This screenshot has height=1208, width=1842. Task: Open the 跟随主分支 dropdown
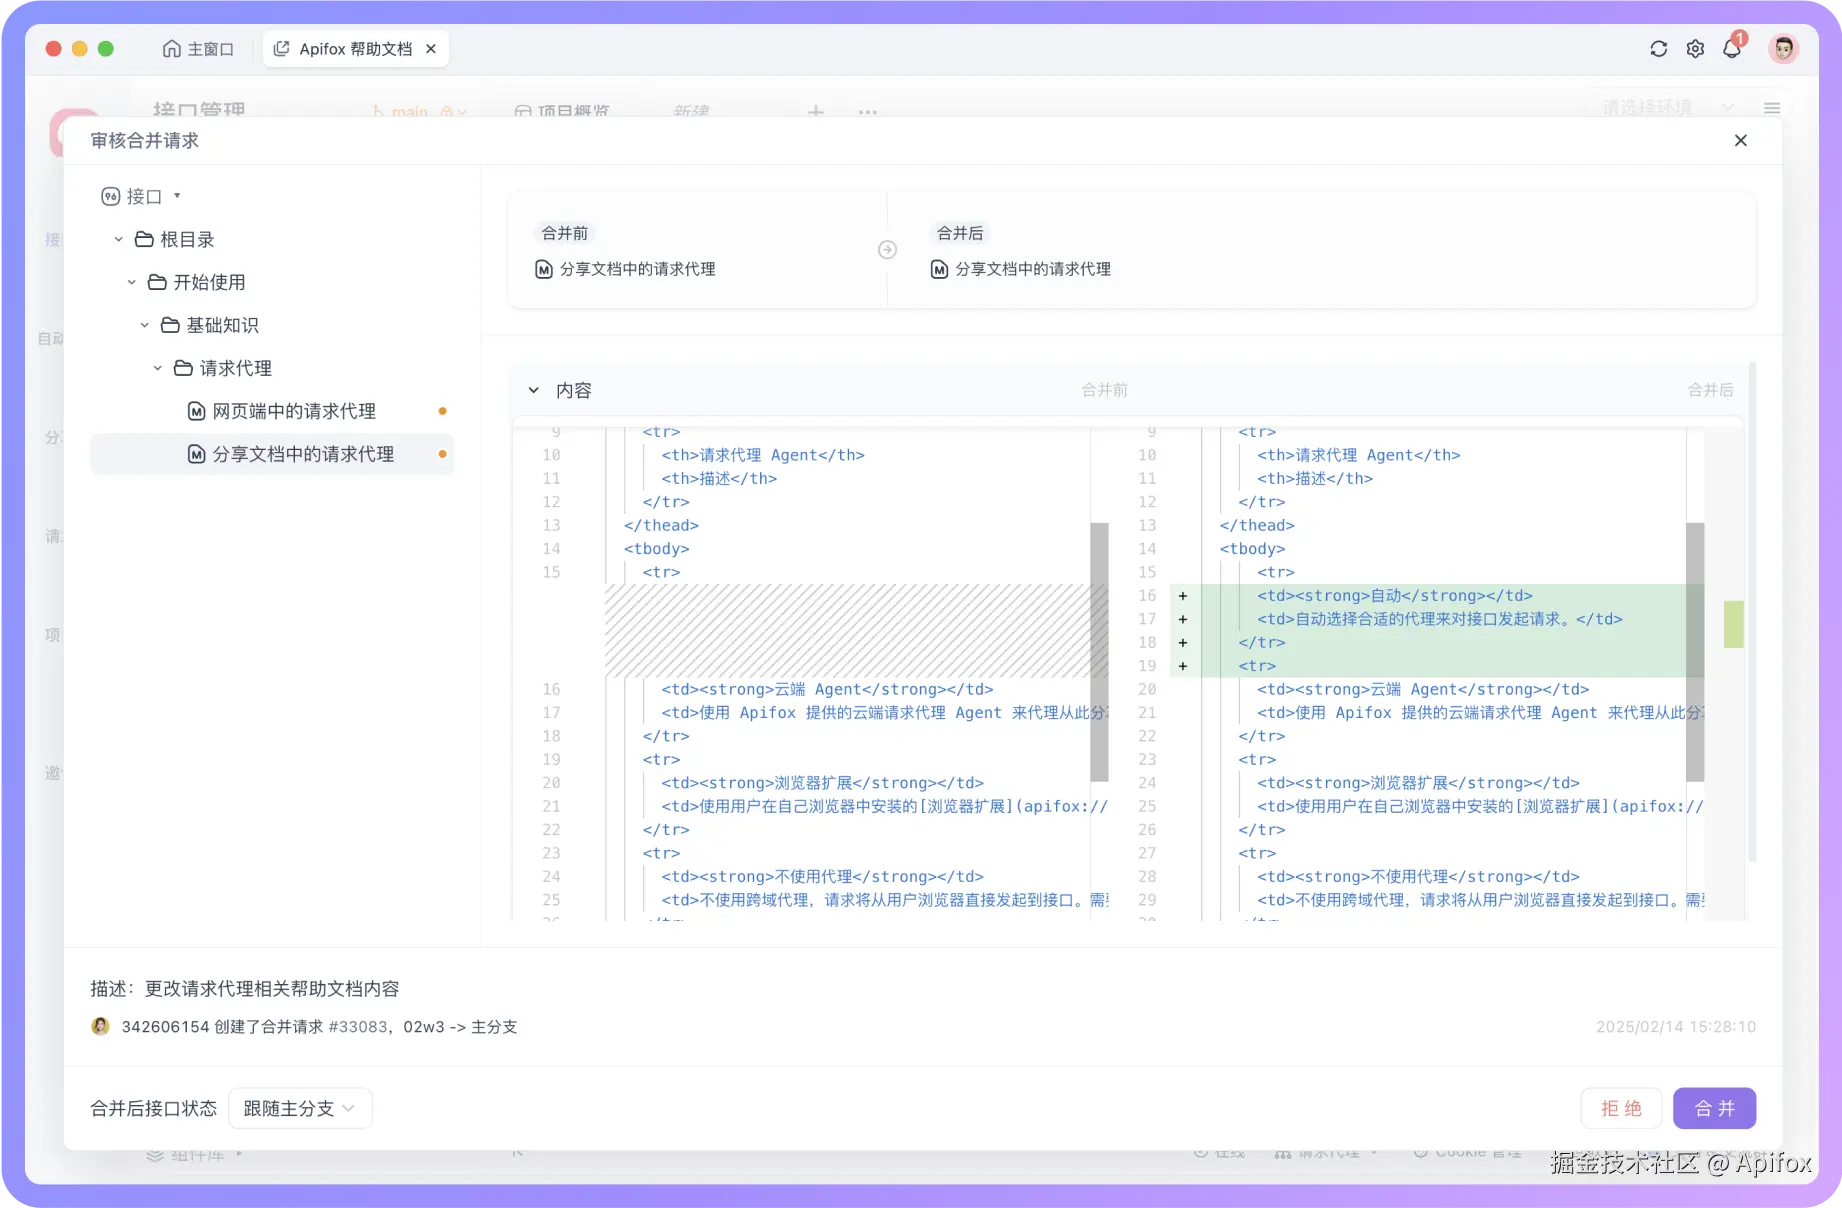[x=299, y=1108]
